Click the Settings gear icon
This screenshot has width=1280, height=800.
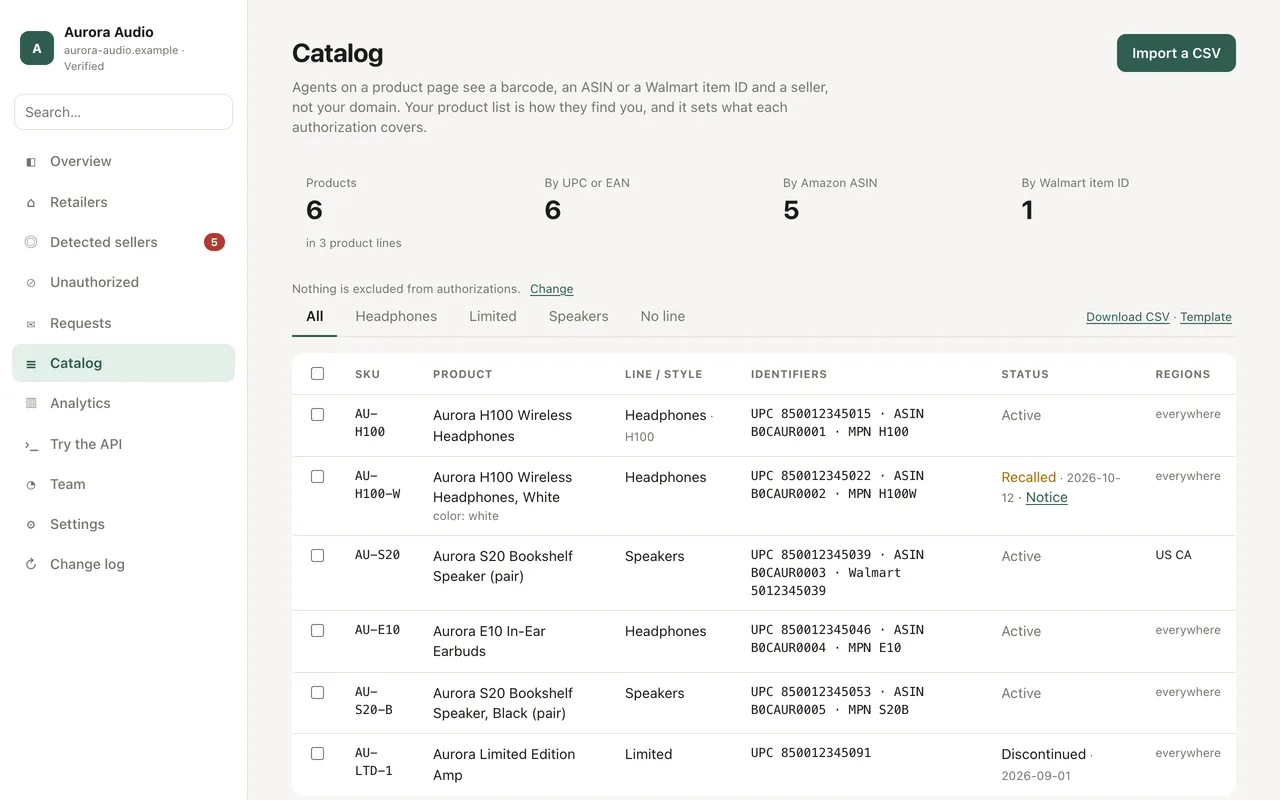tap(31, 525)
